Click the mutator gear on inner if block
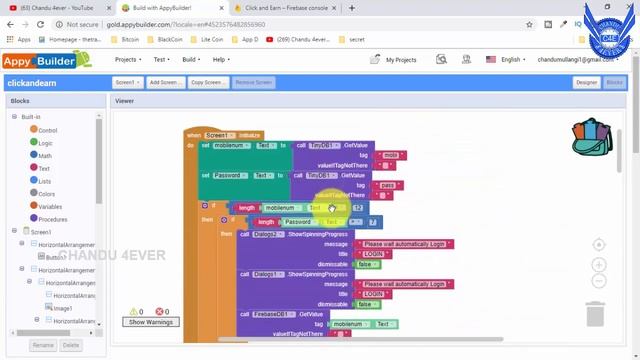The height and width of the screenshot is (360, 640). (224, 220)
